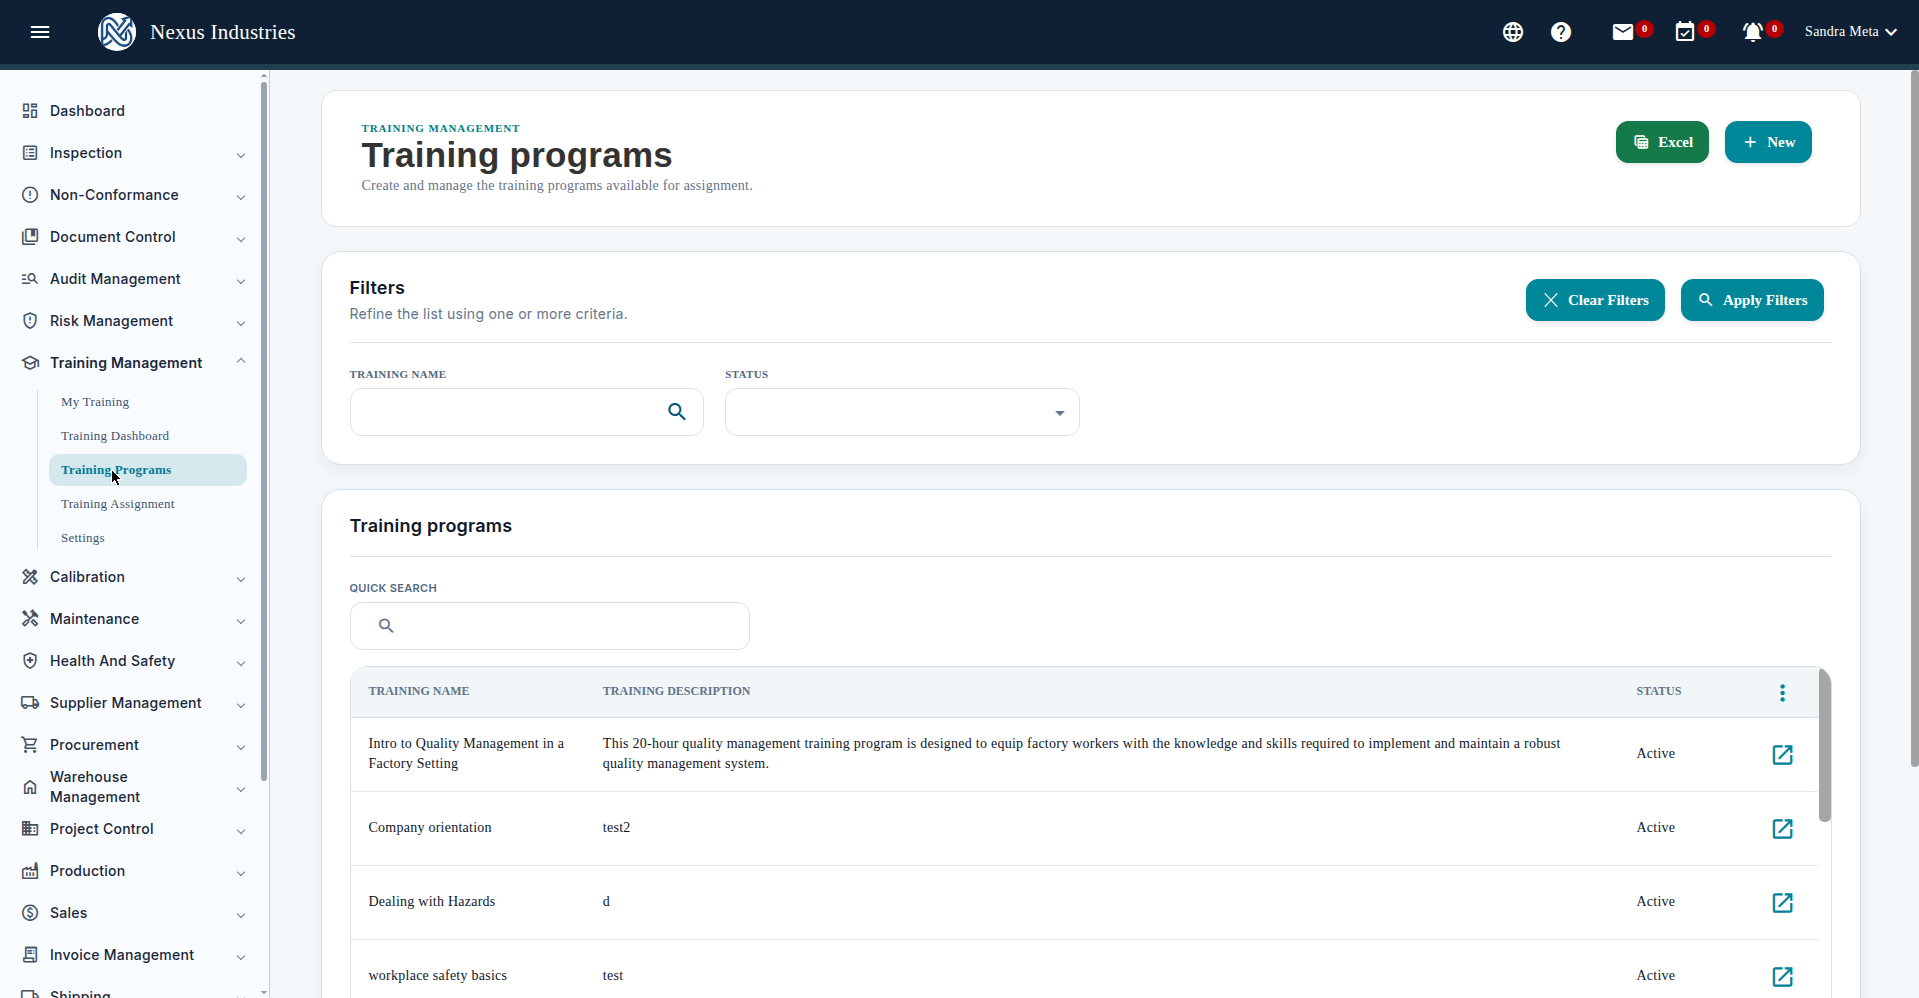Create a New training program
The height and width of the screenshot is (998, 1919).
point(1768,142)
